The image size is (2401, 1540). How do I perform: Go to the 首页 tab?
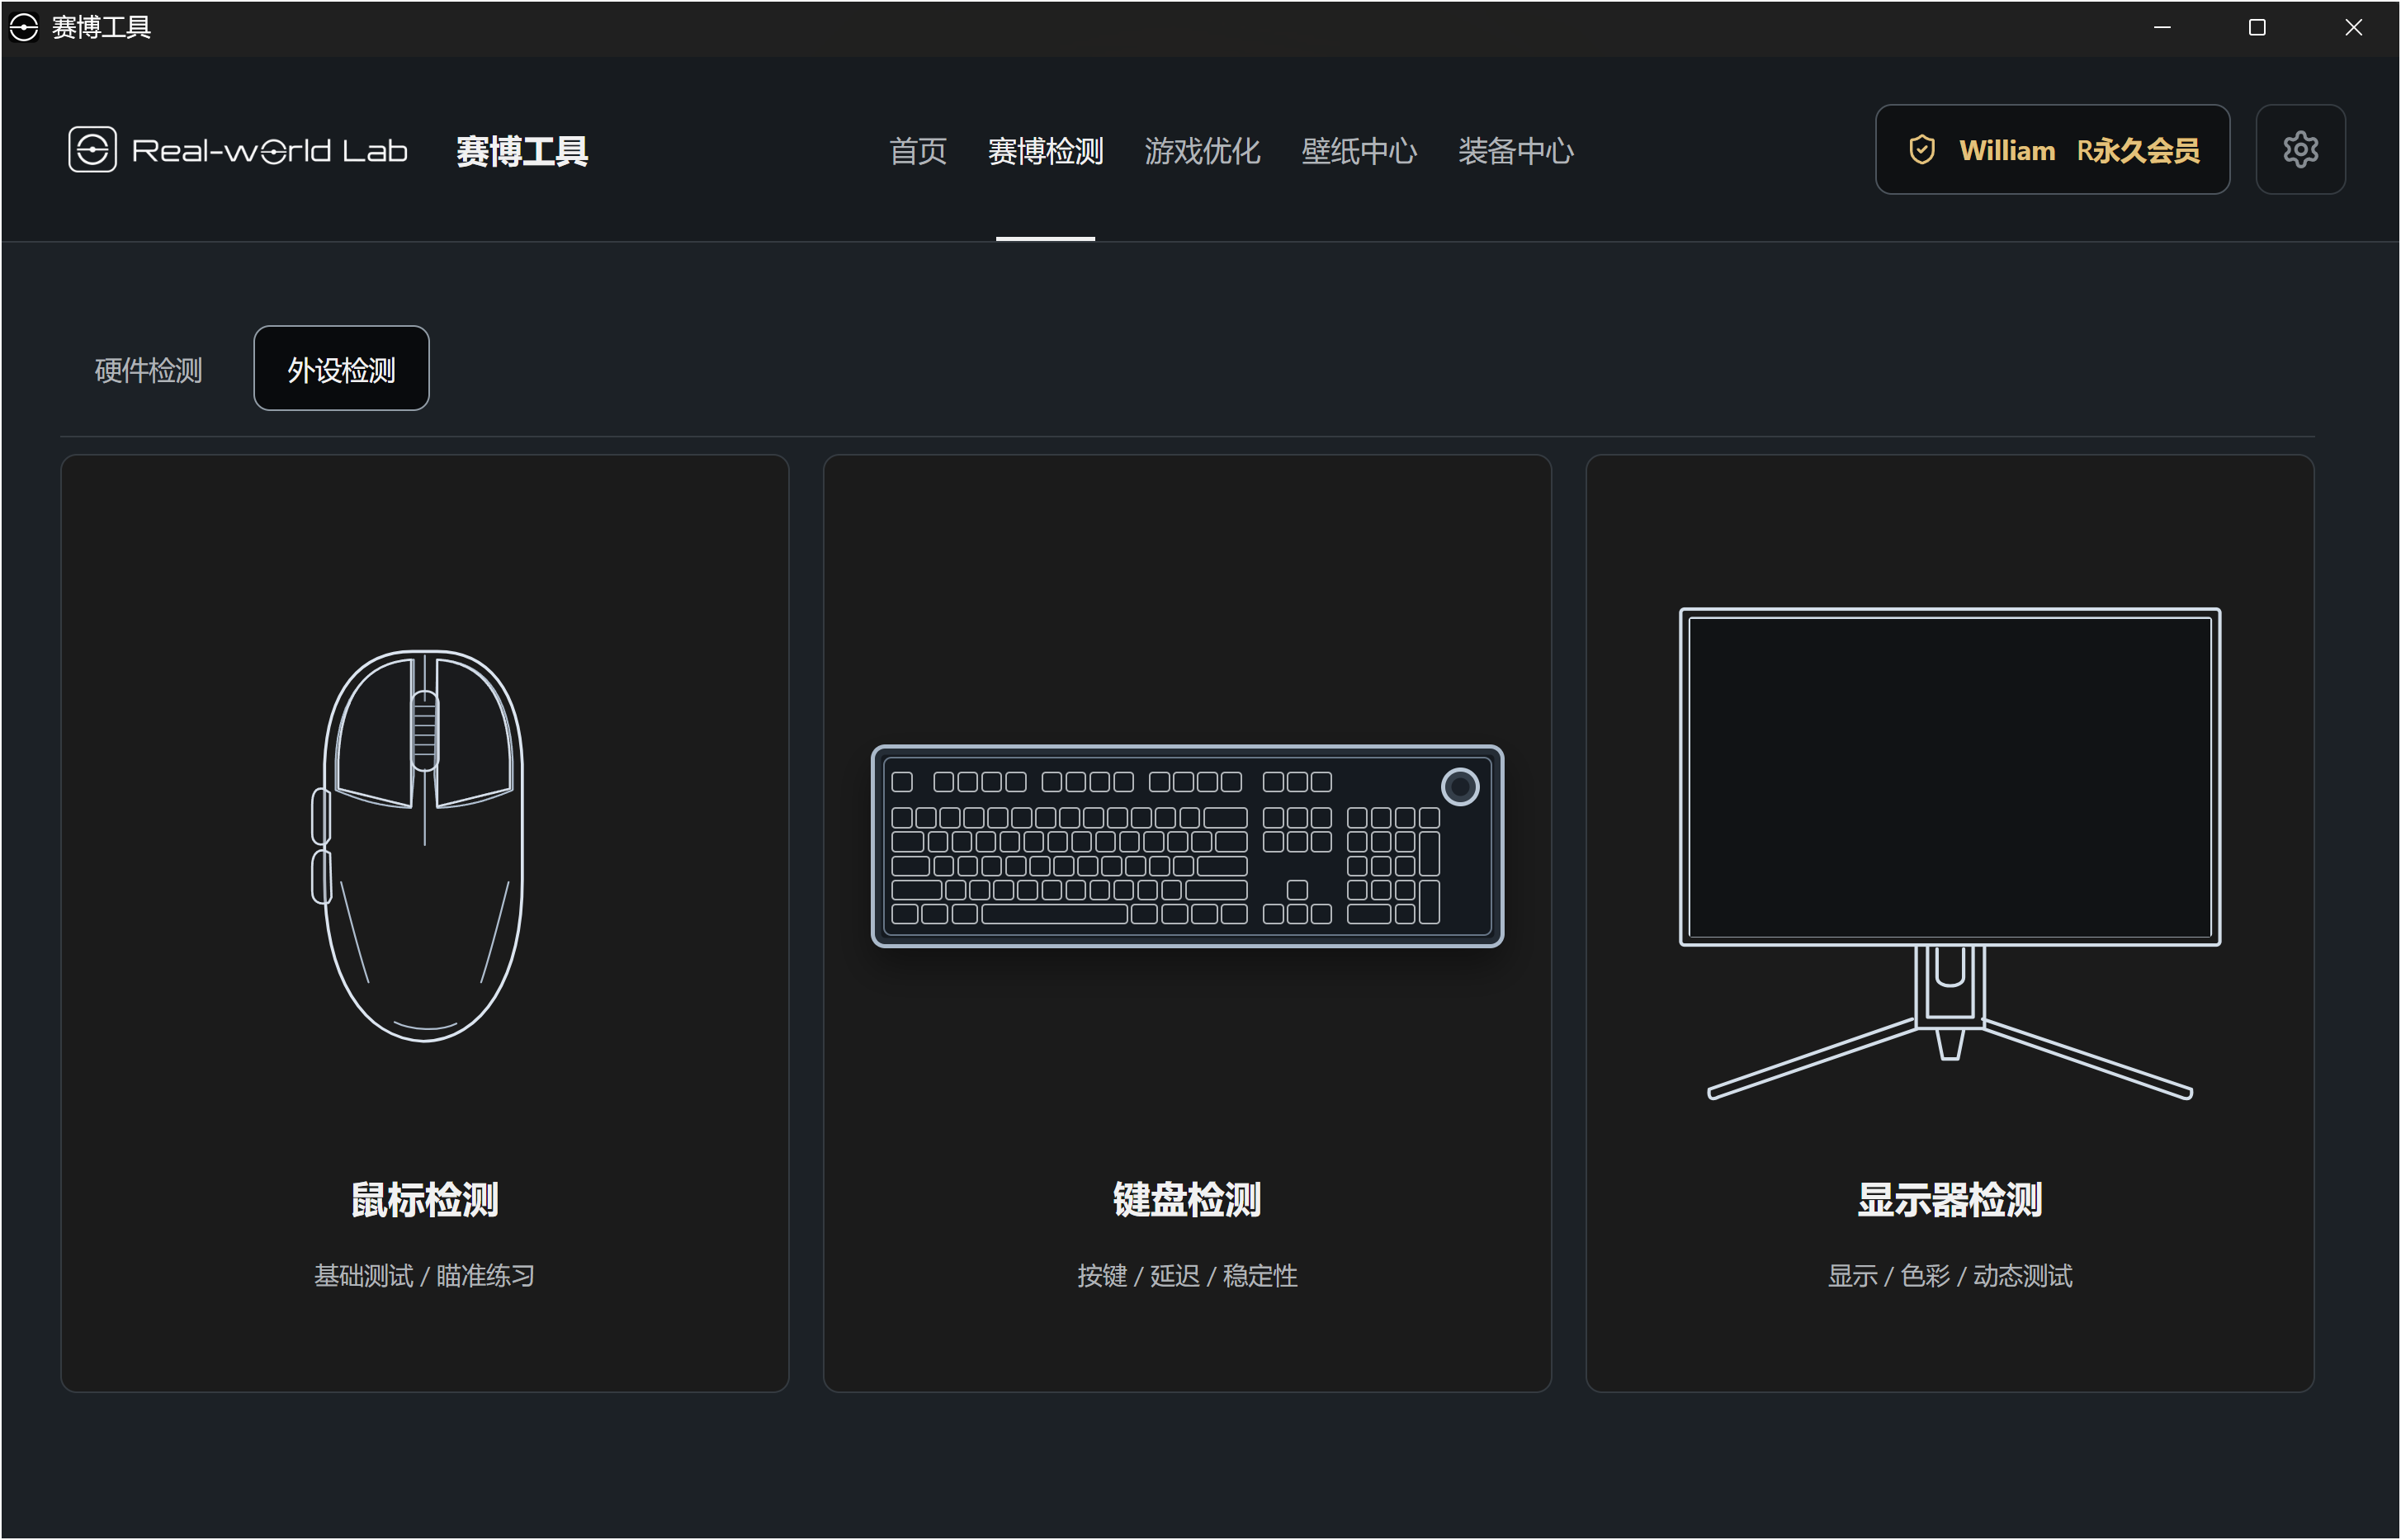(x=917, y=151)
